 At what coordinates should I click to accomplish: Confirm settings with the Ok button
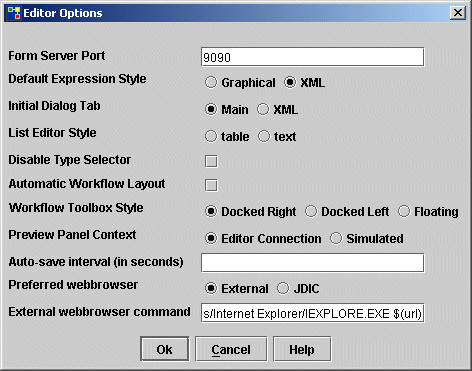pos(165,349)
